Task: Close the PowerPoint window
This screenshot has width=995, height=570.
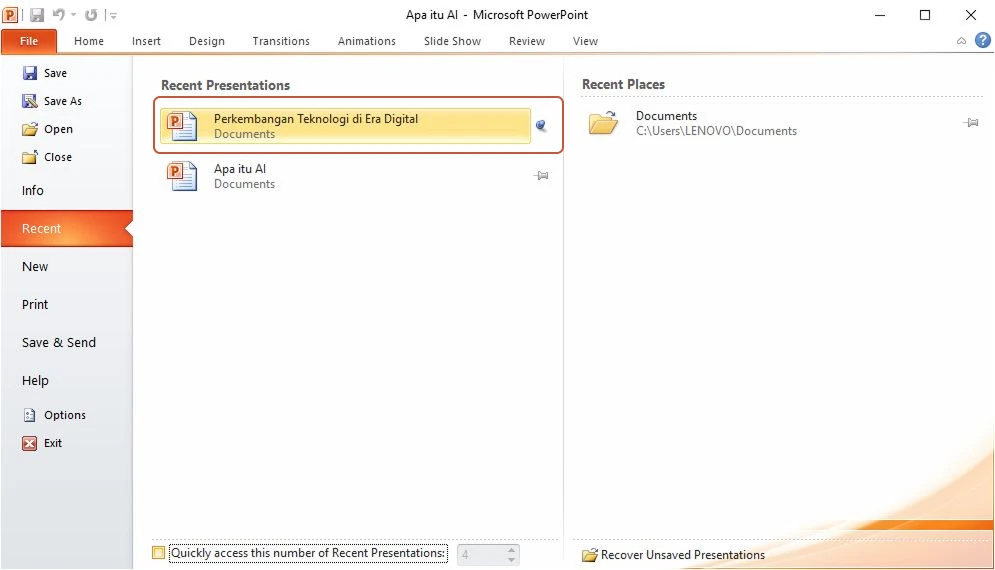Action: (971, 15)
